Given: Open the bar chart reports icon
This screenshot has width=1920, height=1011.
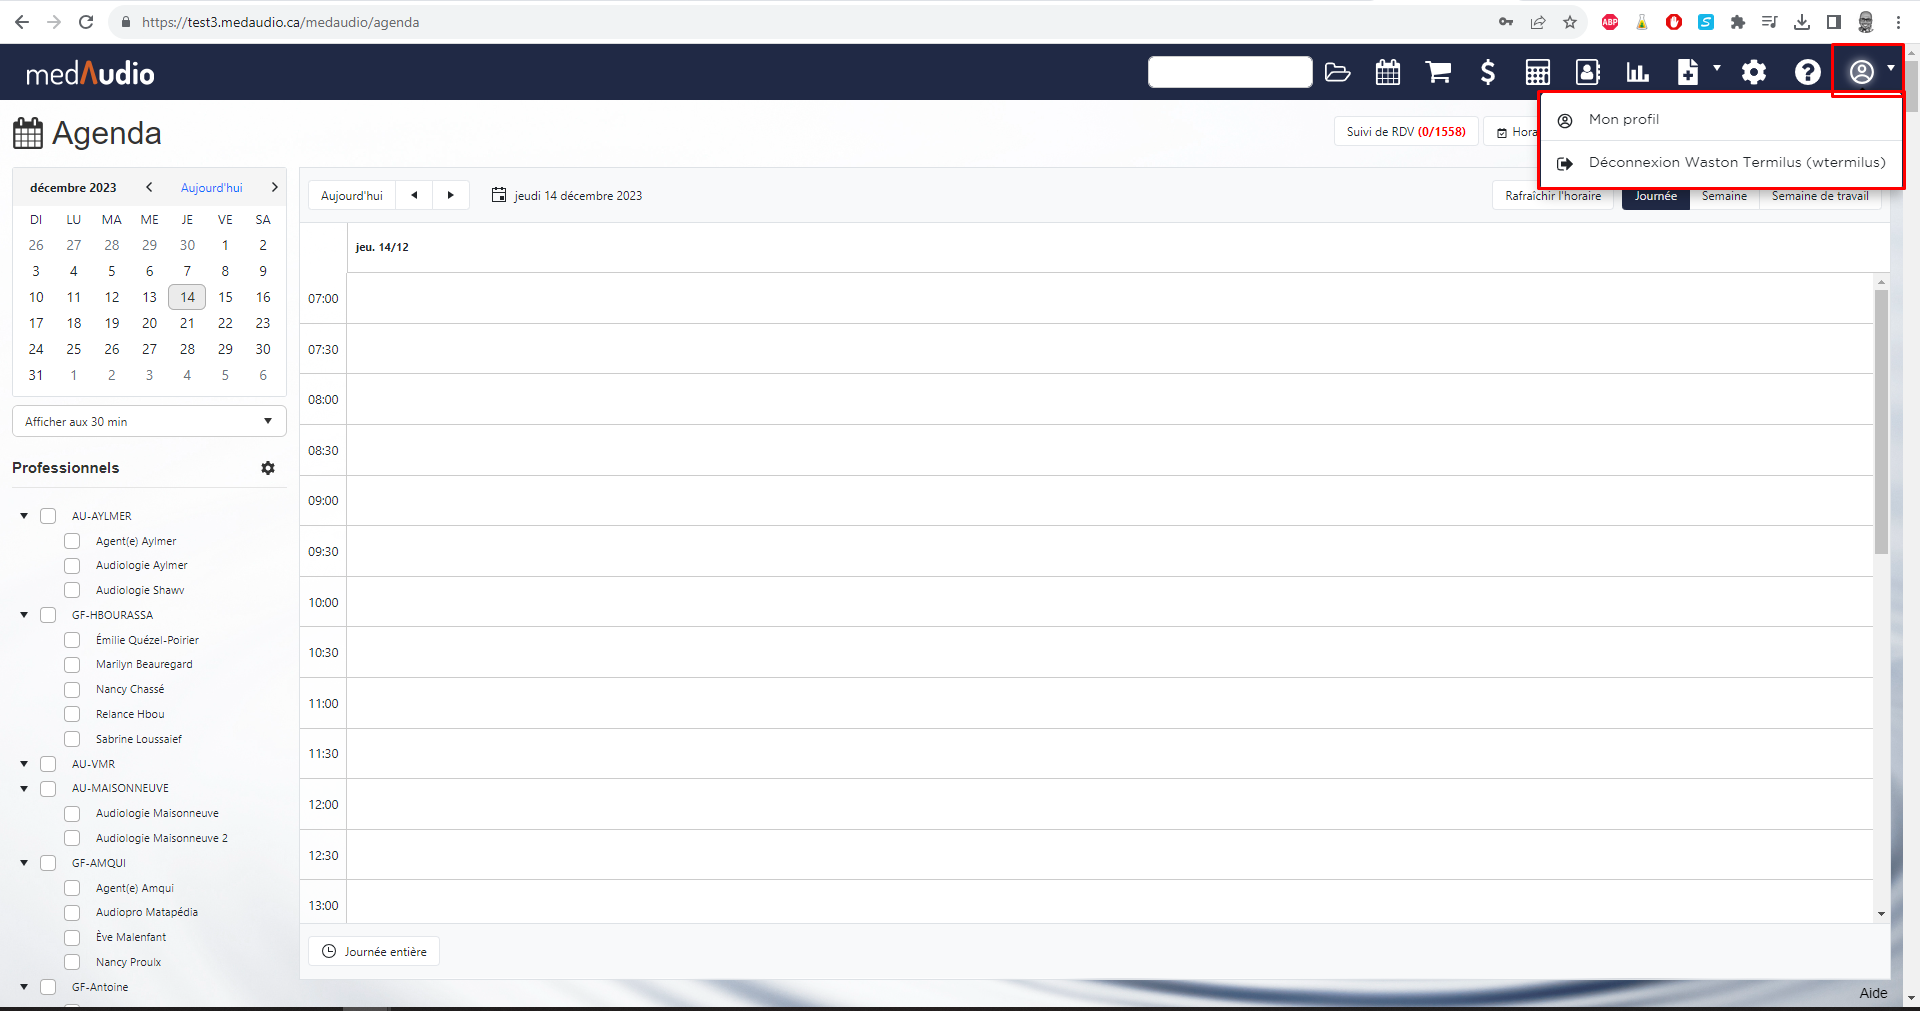Looking at the screenshot, I should [1637, 72].
